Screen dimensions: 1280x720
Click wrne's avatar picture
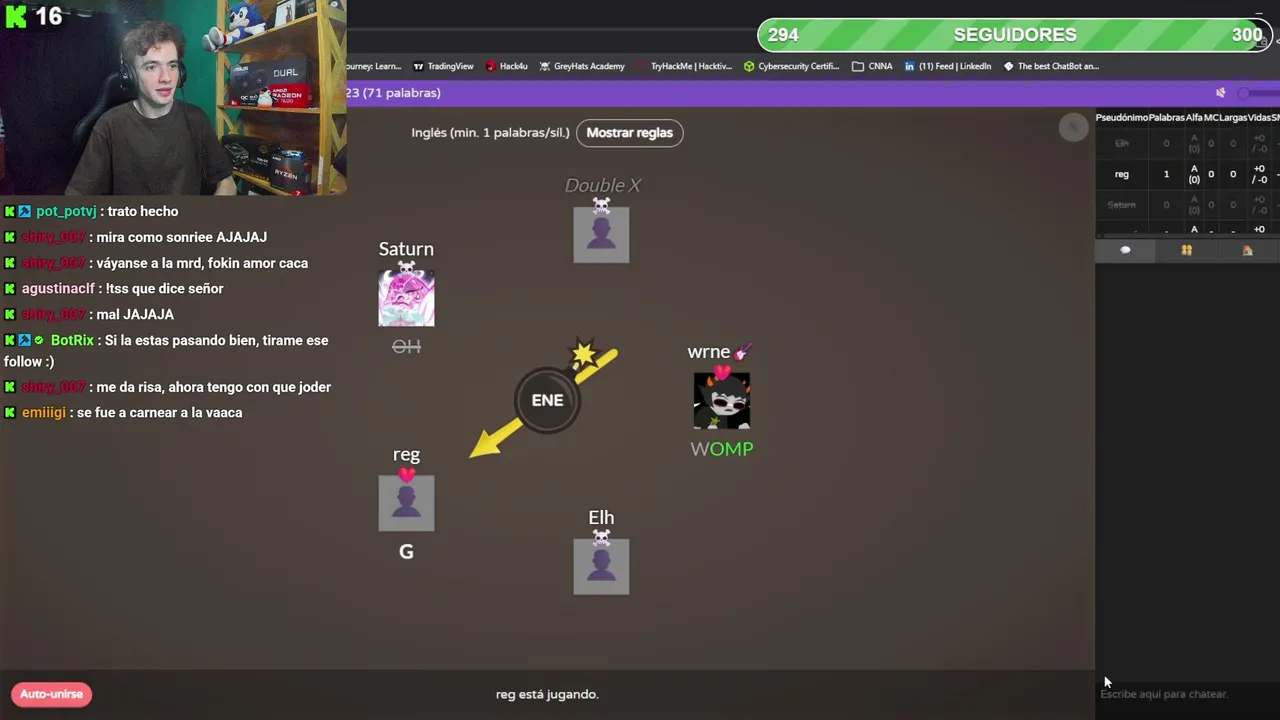pos(721,400)
